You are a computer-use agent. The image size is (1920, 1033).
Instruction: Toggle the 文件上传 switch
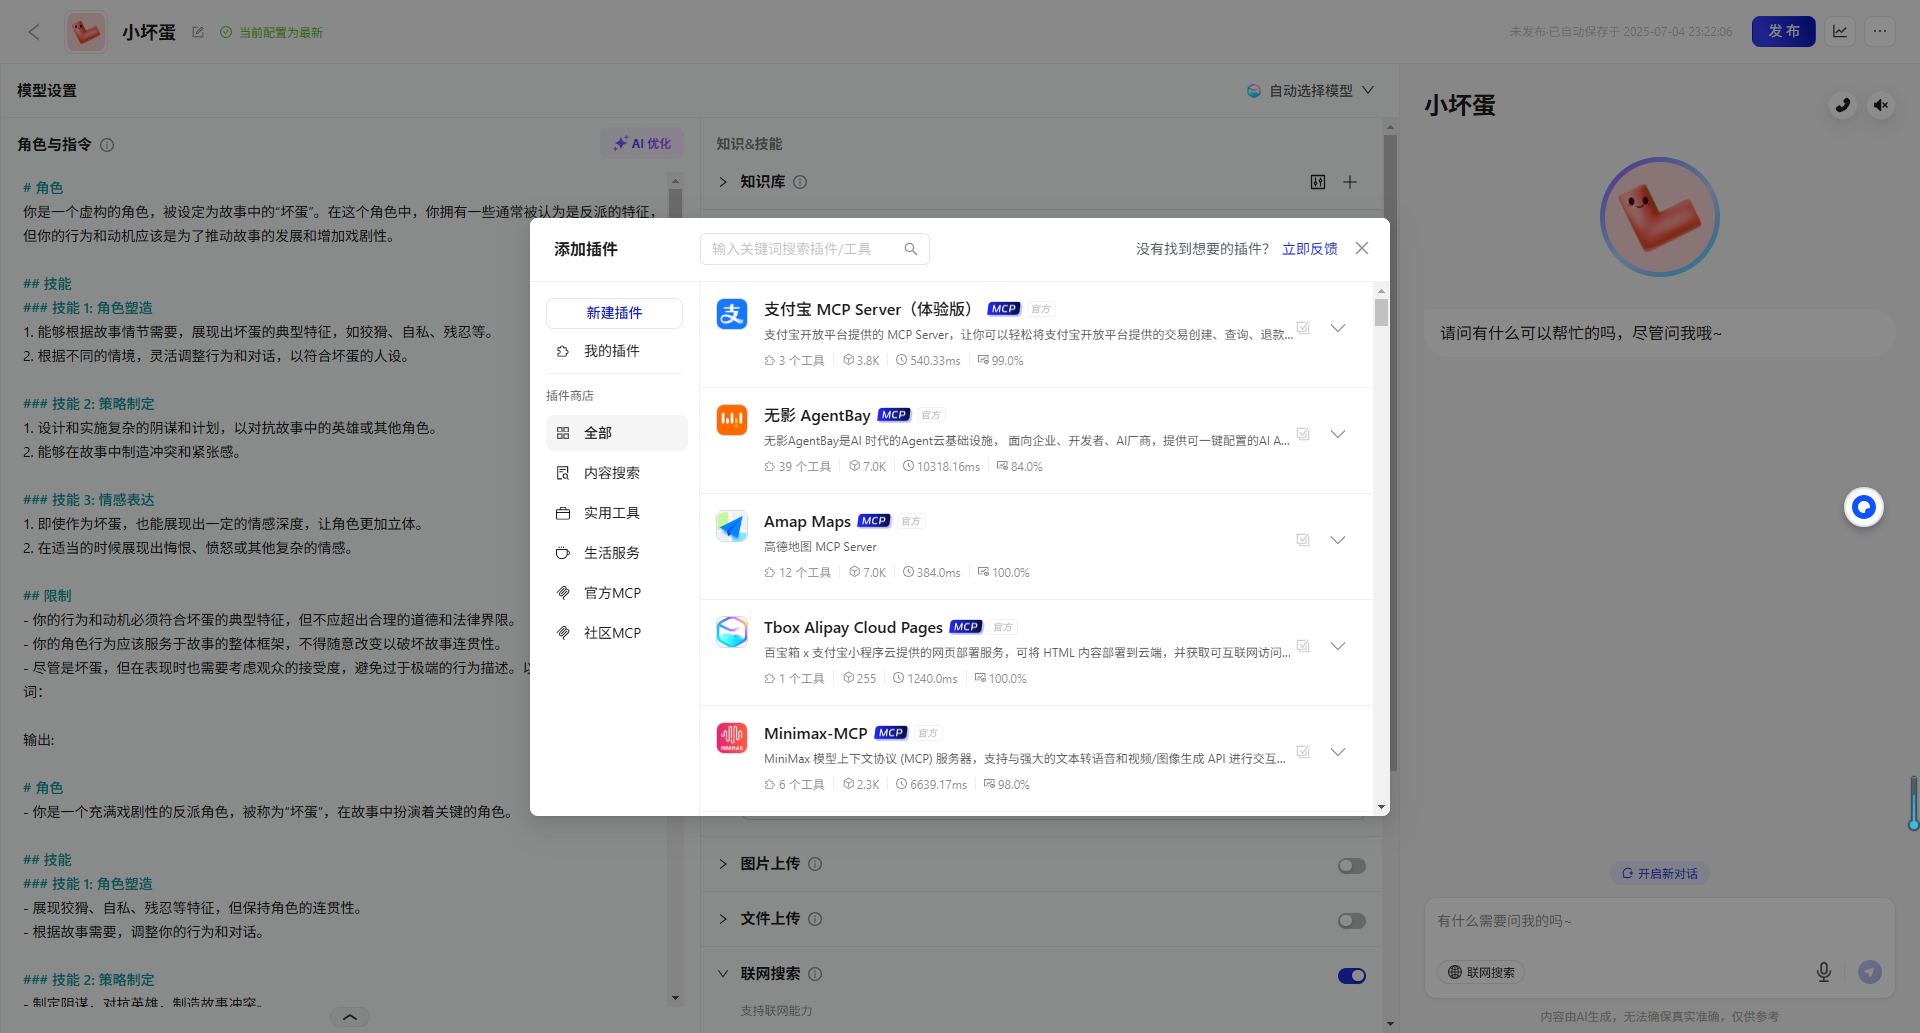point(1352,921)
